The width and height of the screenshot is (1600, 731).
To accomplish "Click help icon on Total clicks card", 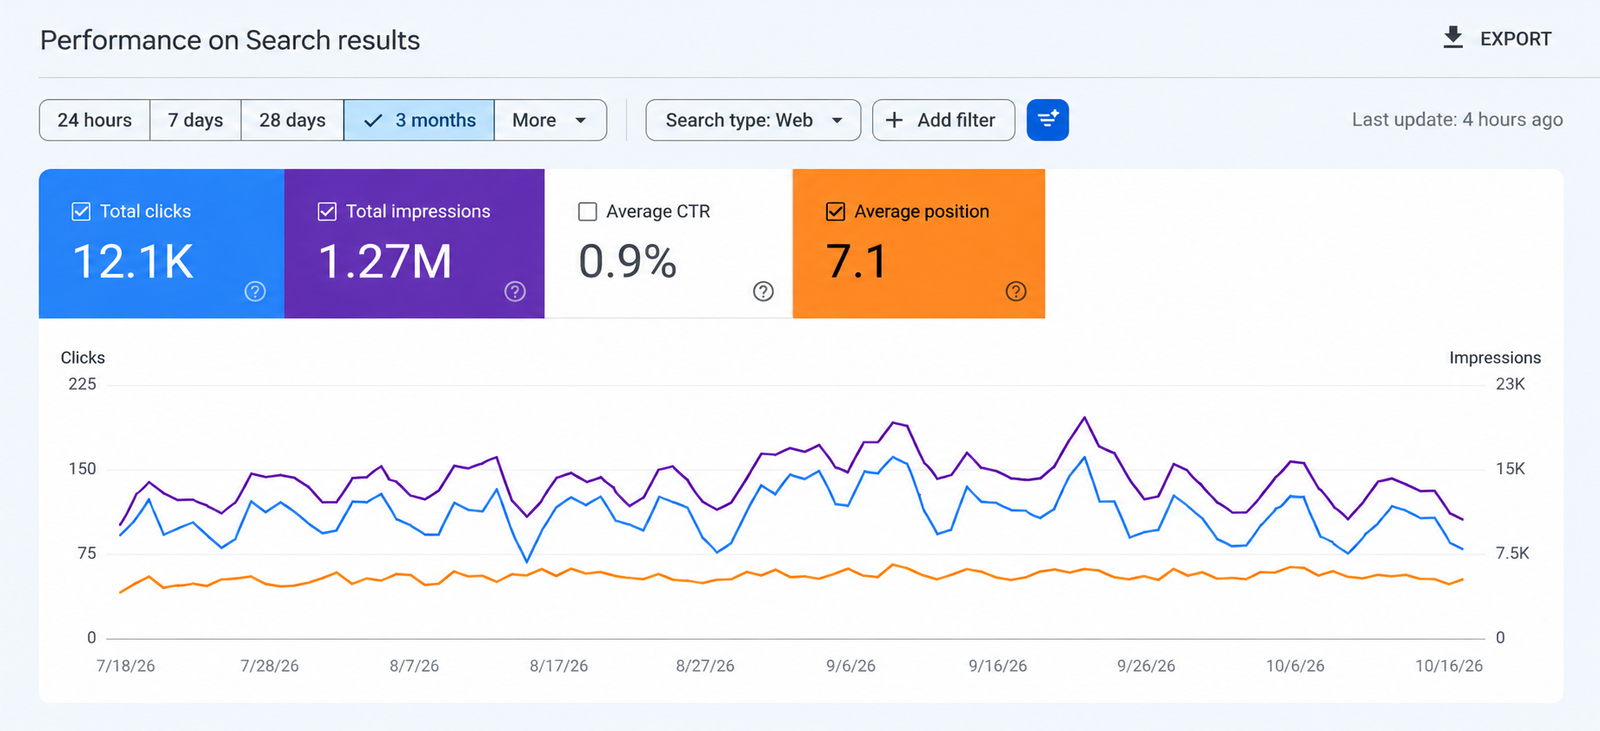I will (255, 291).
